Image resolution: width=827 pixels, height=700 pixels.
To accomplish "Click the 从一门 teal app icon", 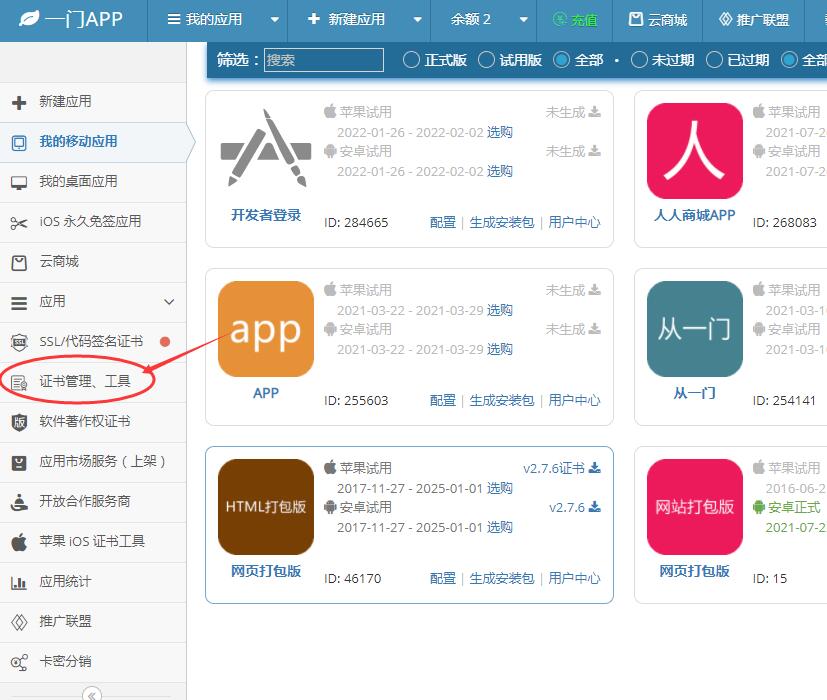I will click(x=695, y=329).
